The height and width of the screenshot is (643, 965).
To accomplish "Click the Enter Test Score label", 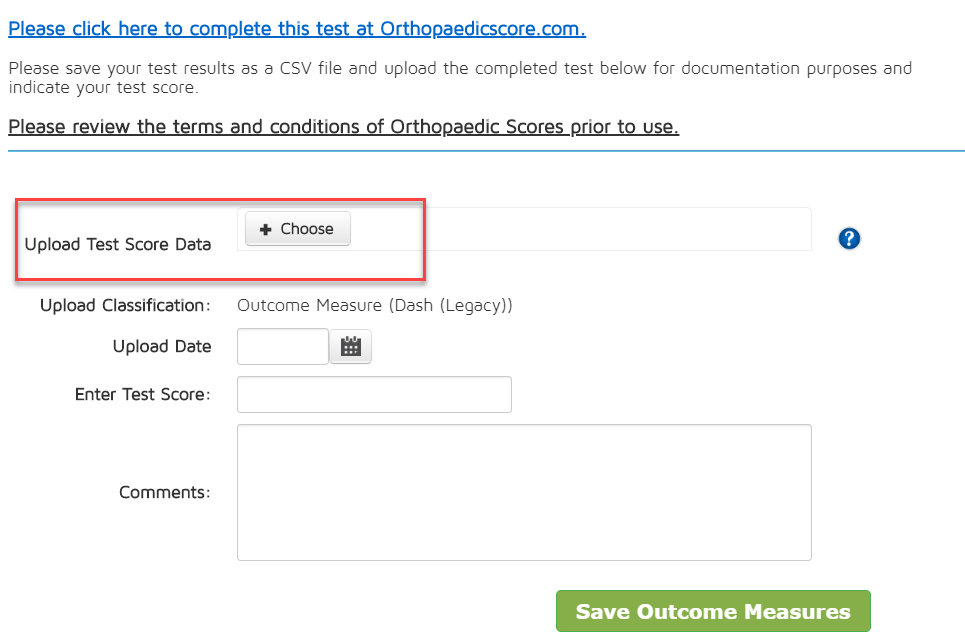I will pyautogui.click(x=143, y=395).
